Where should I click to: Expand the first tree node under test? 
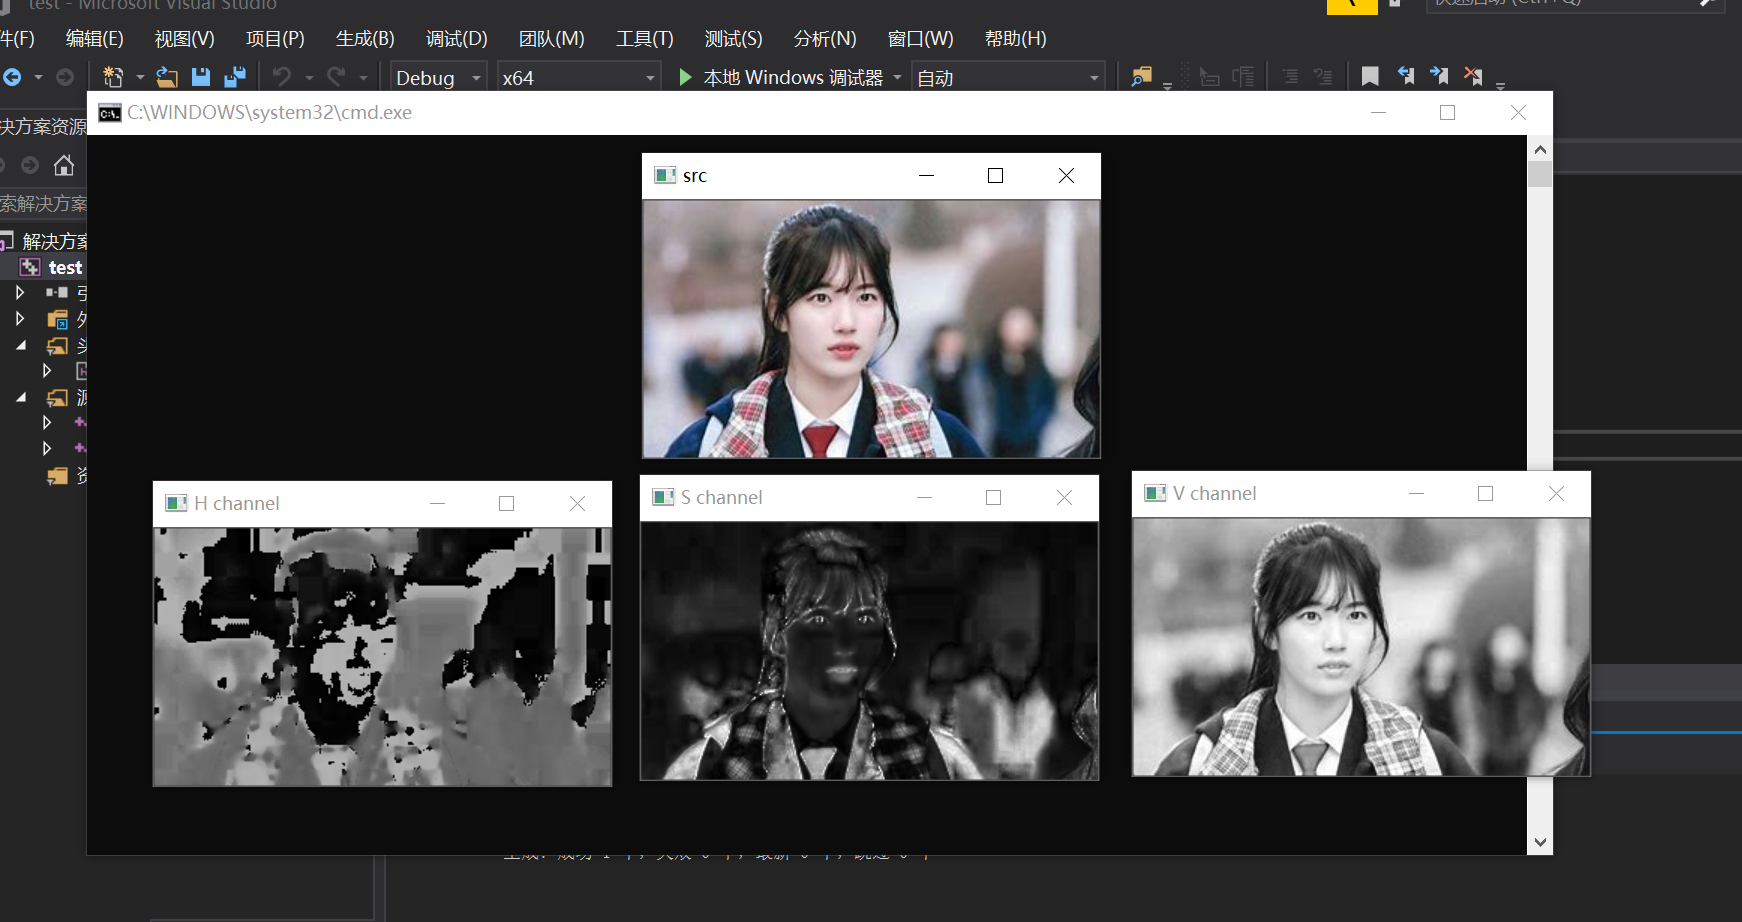point(20,292)
